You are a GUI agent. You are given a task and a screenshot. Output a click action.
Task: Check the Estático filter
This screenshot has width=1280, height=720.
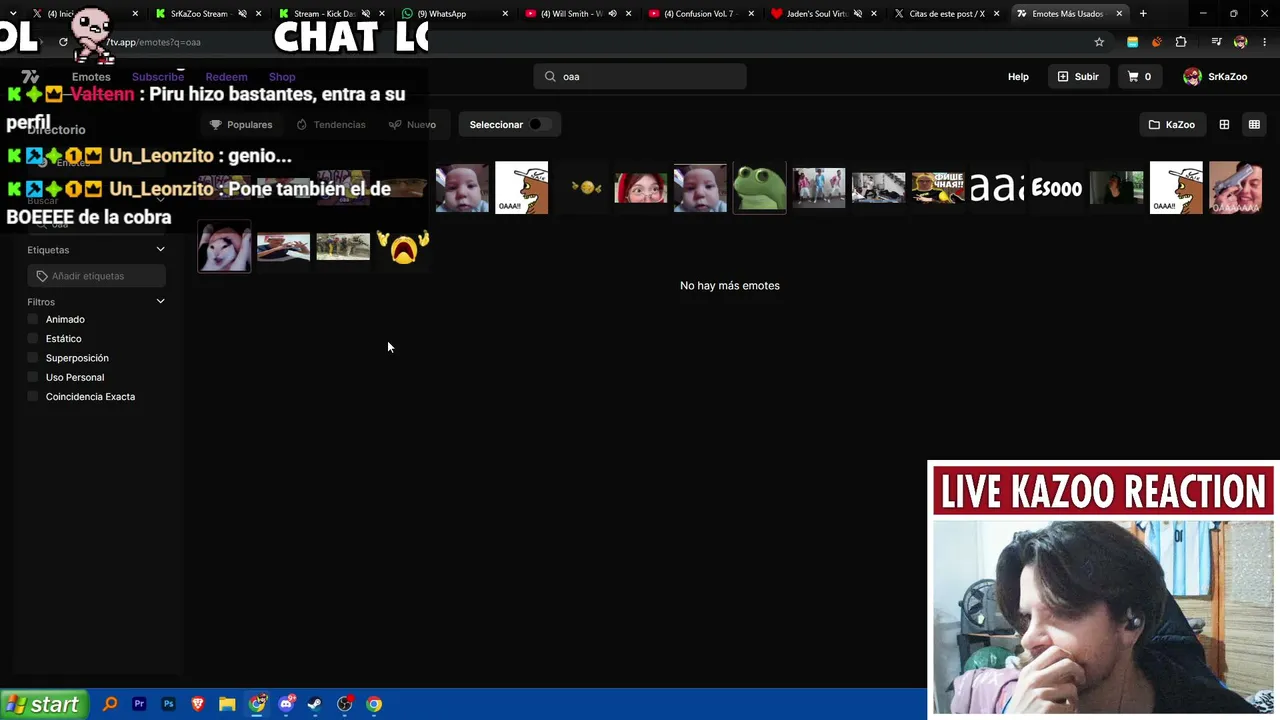tap(33, 339)
